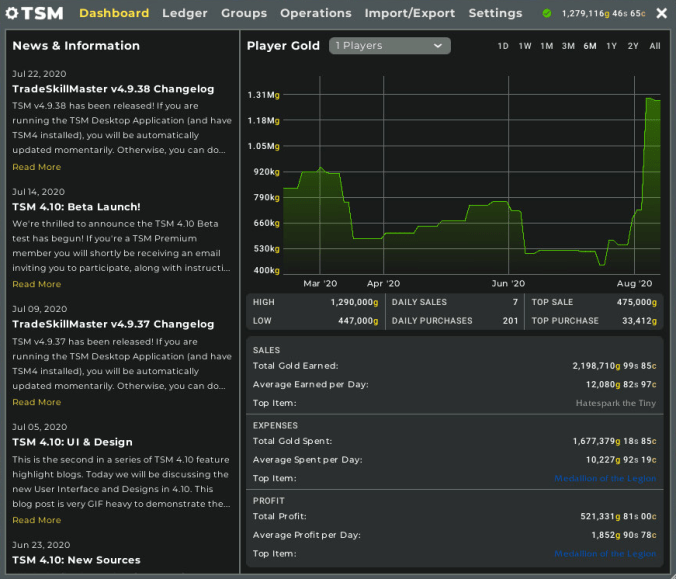Click the TOP PURCHASE value 33,412g
676x579 pixels.
(x=639, y=321)
